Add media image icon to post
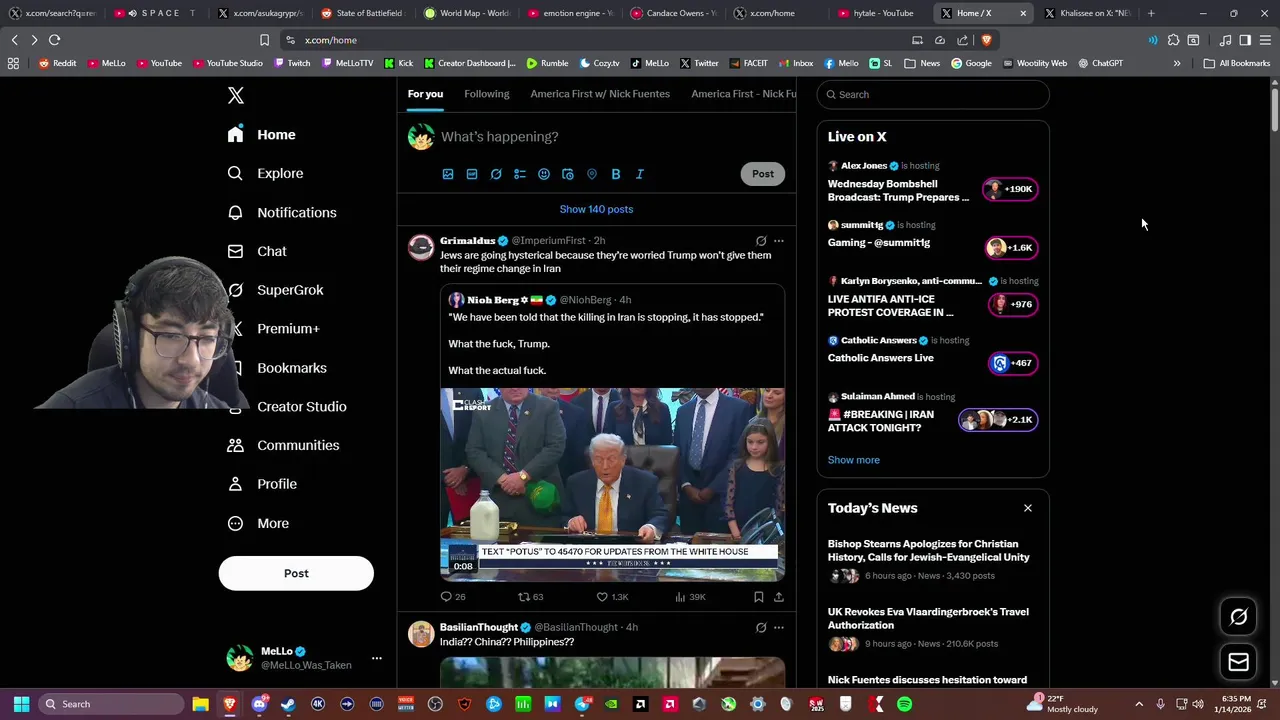This screenshot has height=720, width=1280. pos(448,174)
